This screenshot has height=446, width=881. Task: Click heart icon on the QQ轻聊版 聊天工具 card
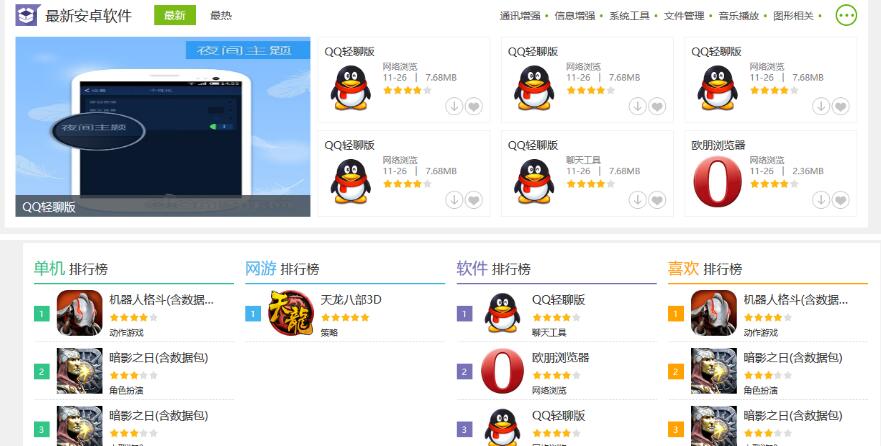657,199
